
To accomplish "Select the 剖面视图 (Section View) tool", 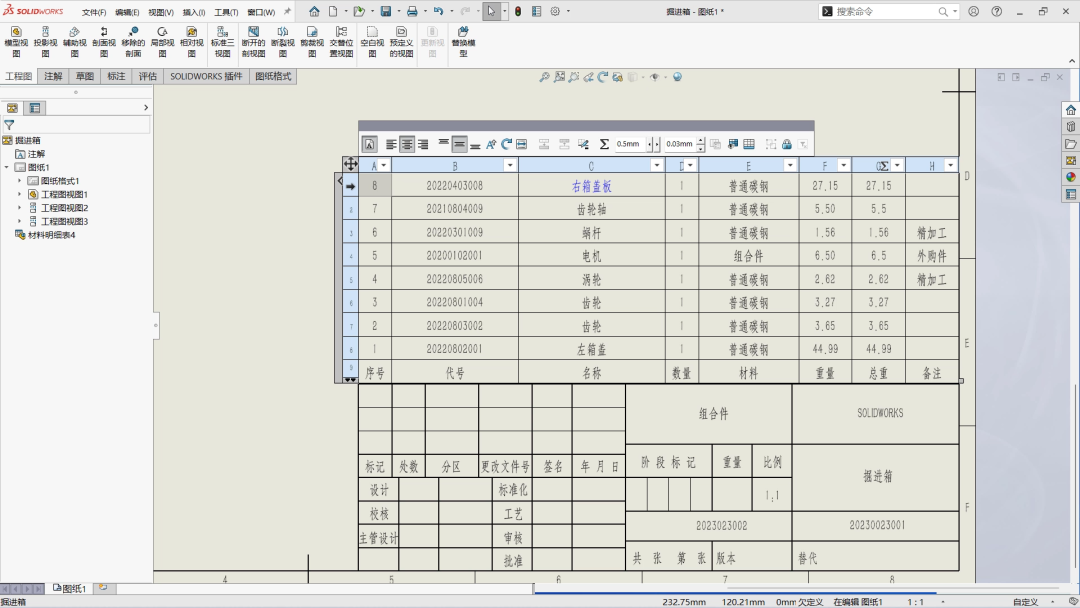I will pos(103,44).
